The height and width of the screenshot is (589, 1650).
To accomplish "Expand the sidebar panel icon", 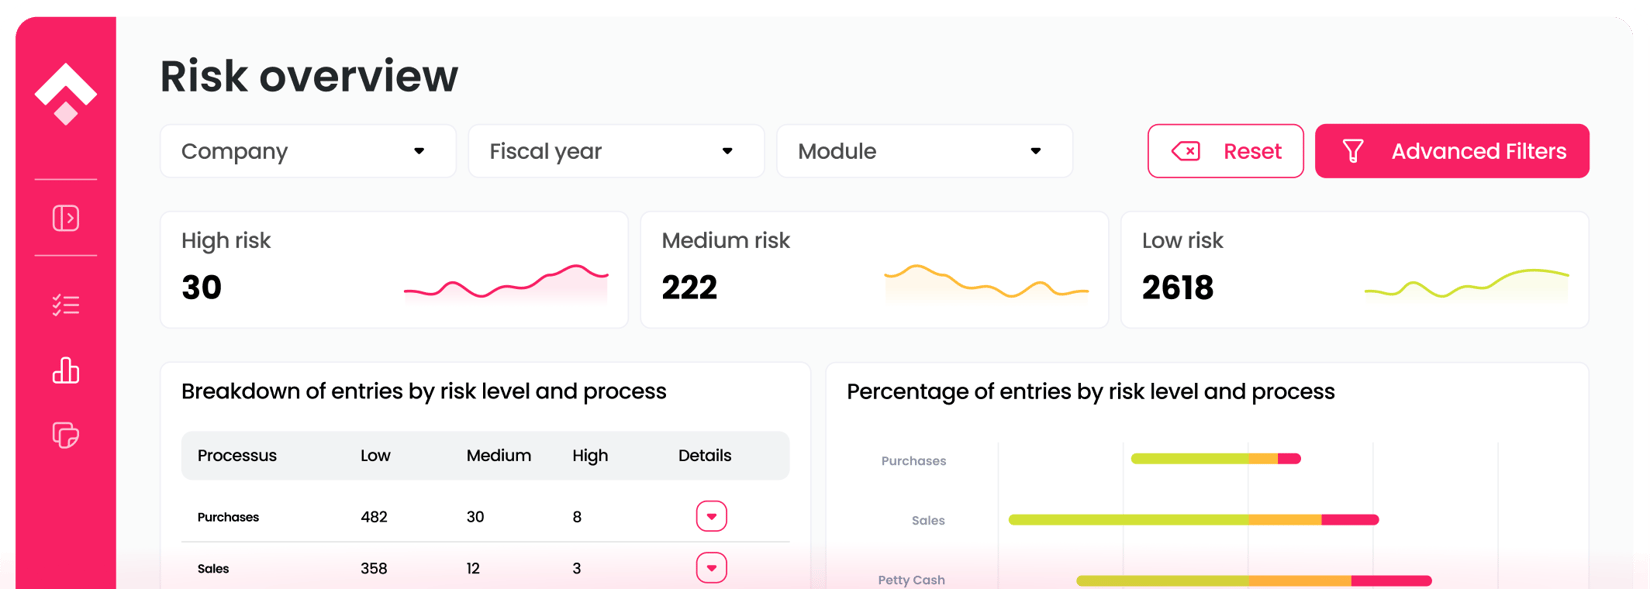I will (x=66, y=218).
